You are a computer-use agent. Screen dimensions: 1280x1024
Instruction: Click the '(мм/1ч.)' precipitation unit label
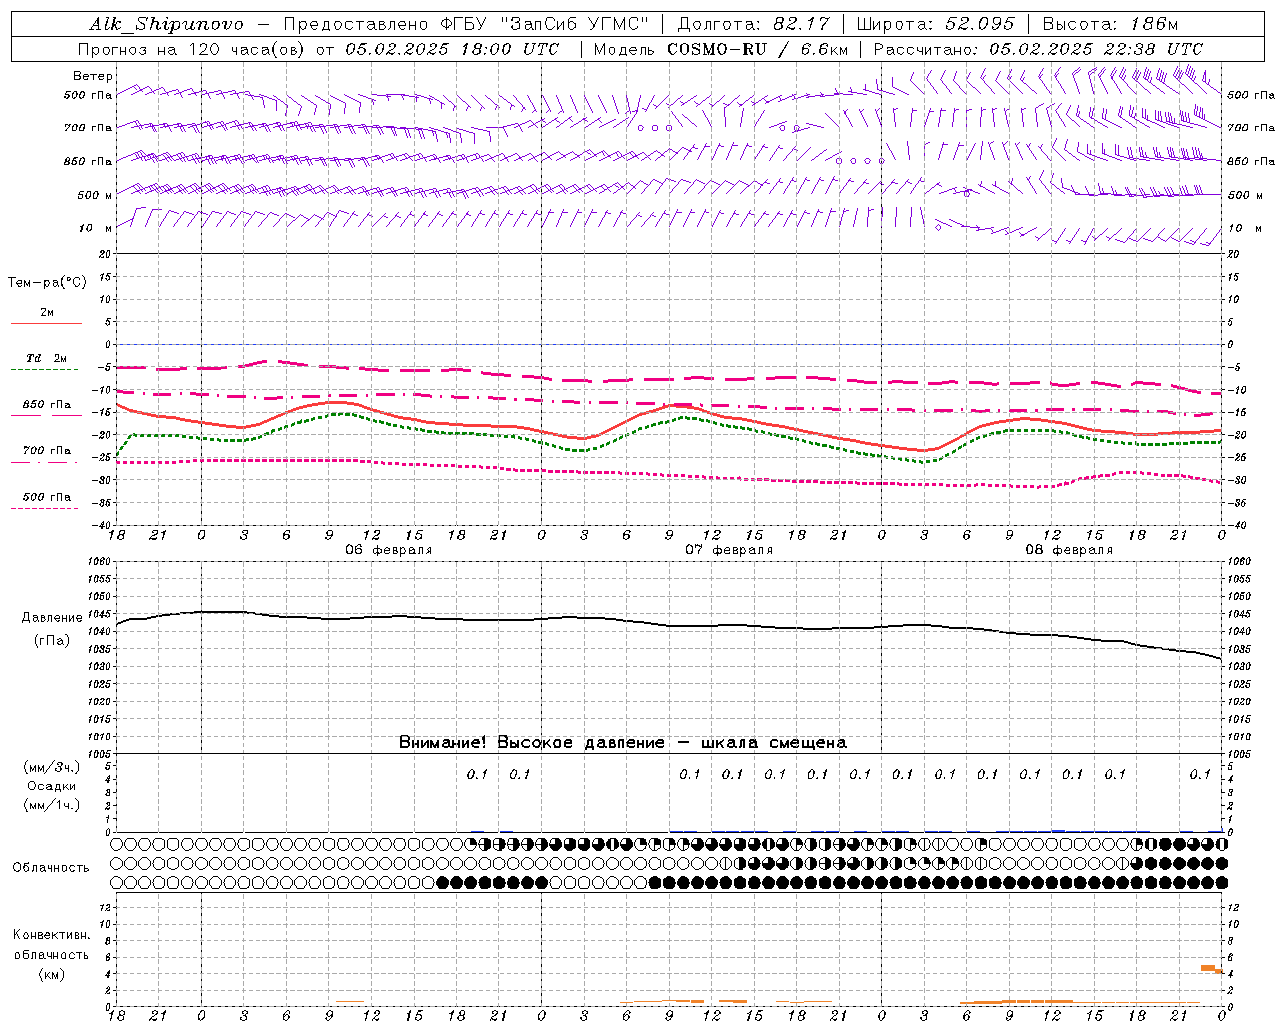(x=52, y=805)
